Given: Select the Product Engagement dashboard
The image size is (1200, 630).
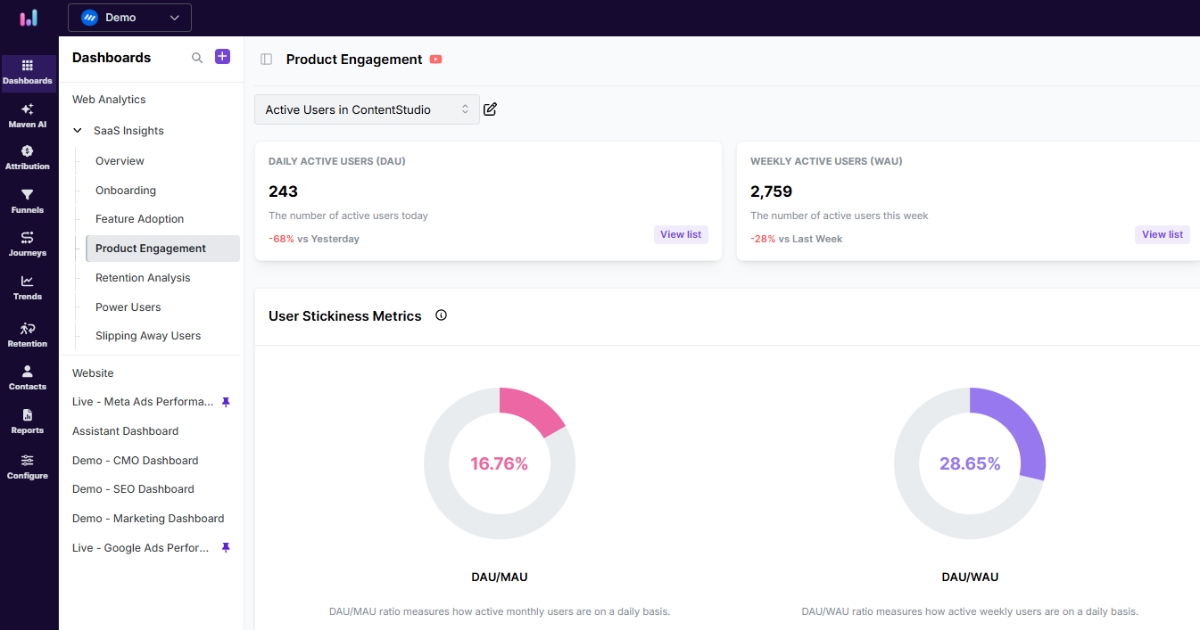Looking at the screenshot, I should tap(163, 248).
